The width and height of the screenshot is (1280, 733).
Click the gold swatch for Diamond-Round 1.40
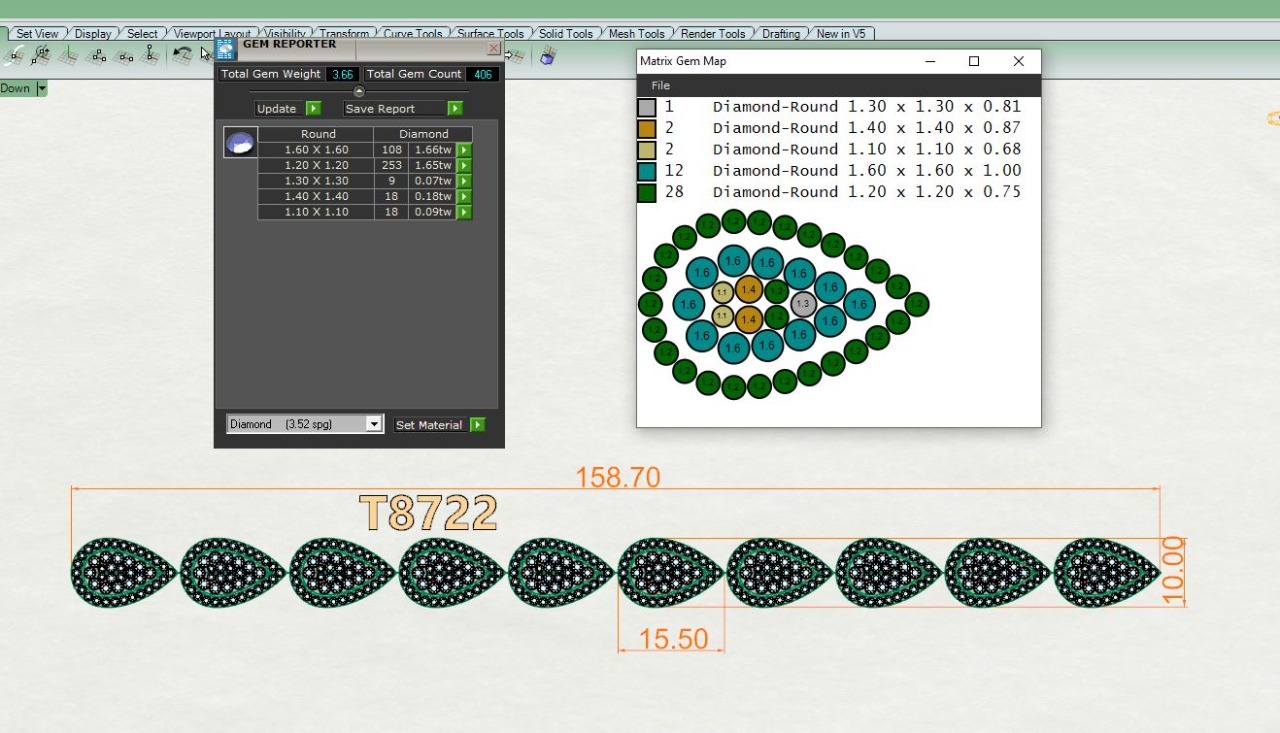tap(647, 128)
